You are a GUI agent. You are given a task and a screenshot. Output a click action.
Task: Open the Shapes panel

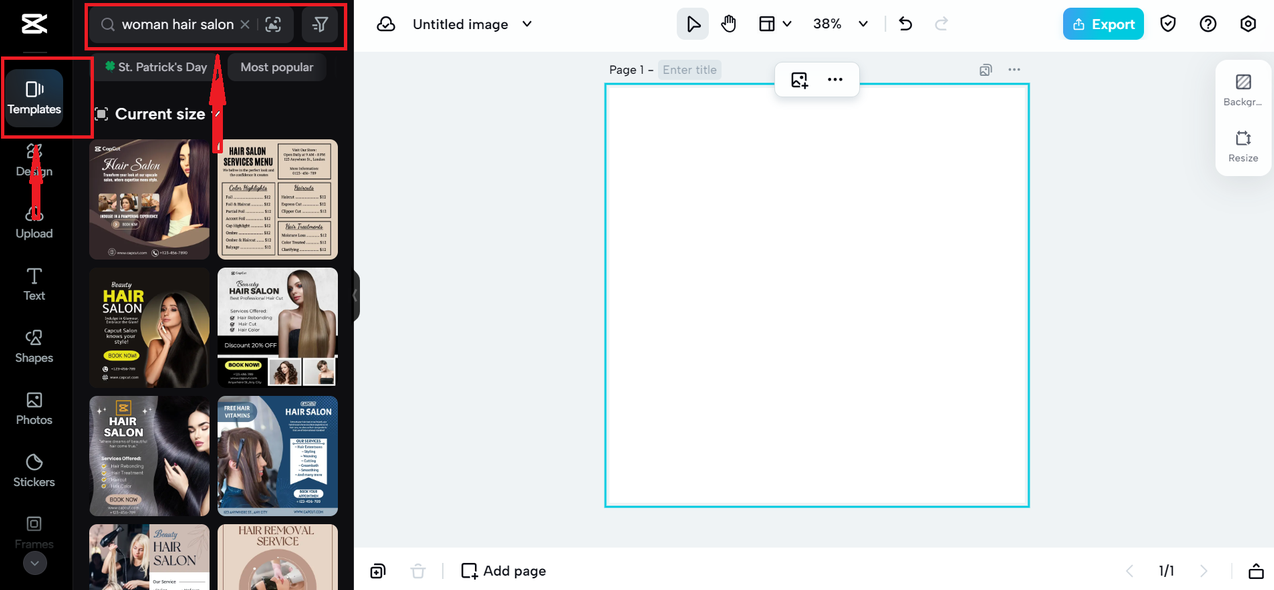(34, 346)
